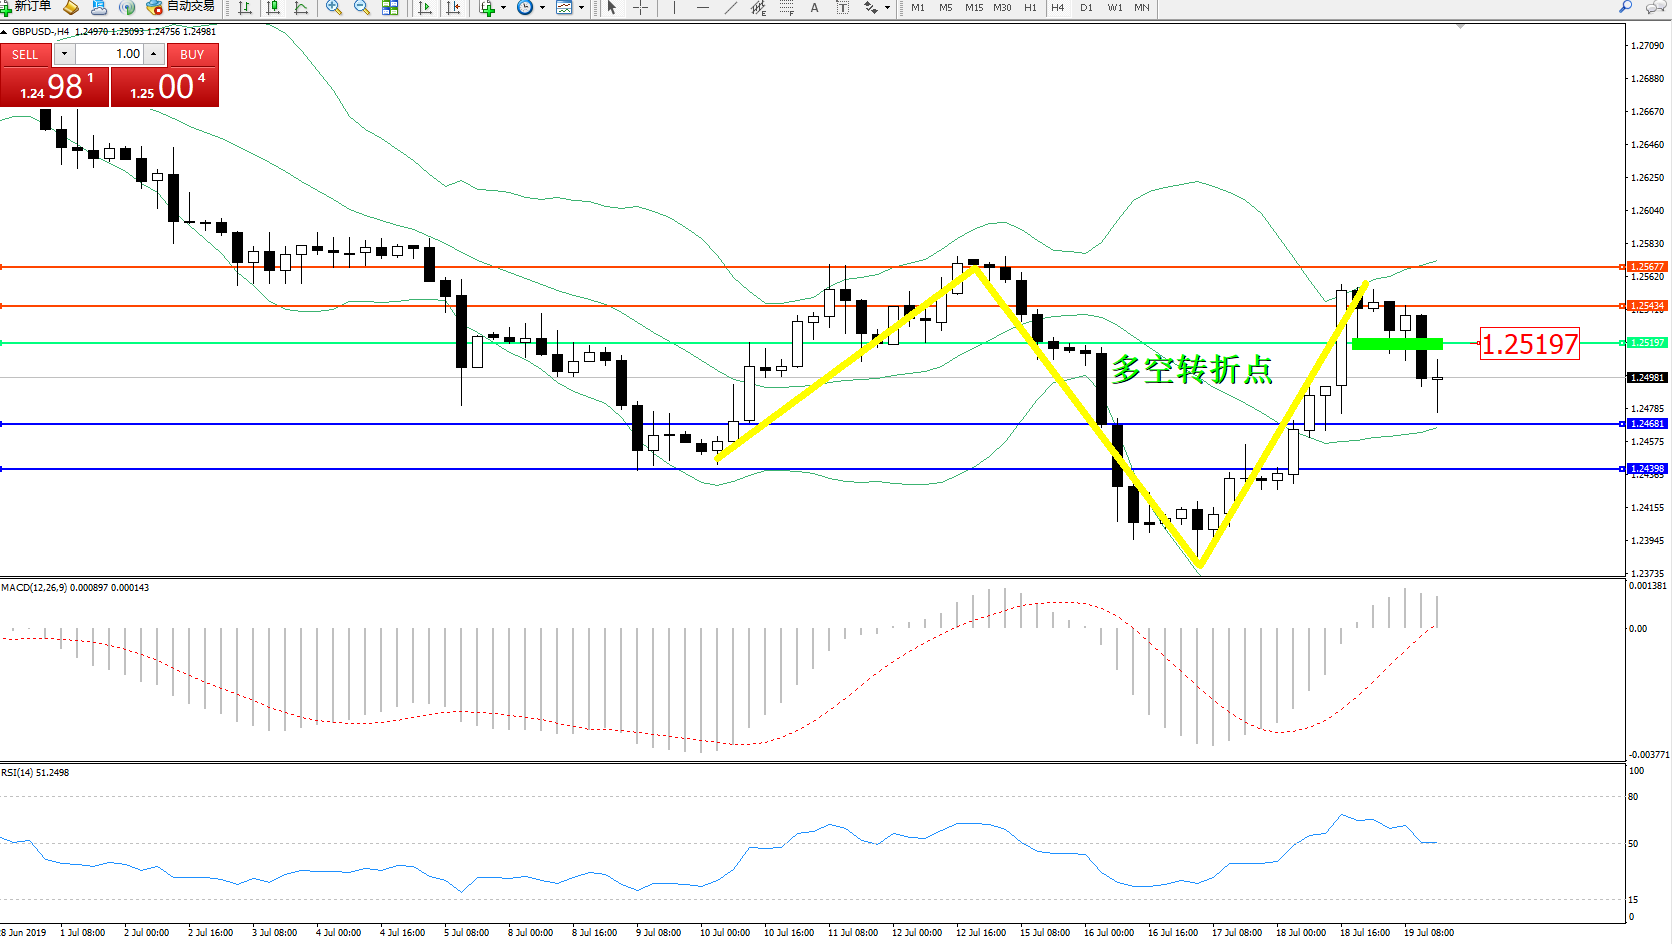Toggle chart auto-scroll icon

425,8
